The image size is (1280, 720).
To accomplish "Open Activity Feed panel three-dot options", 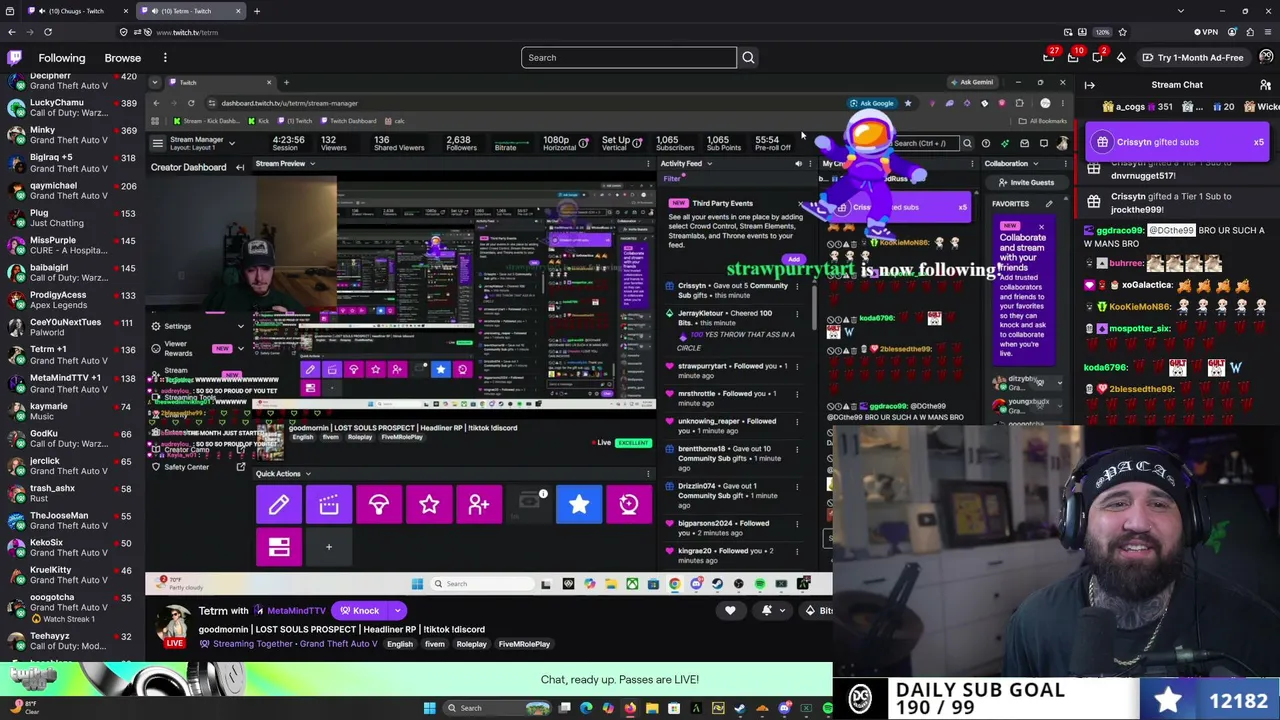I will (x=810, y=164).
